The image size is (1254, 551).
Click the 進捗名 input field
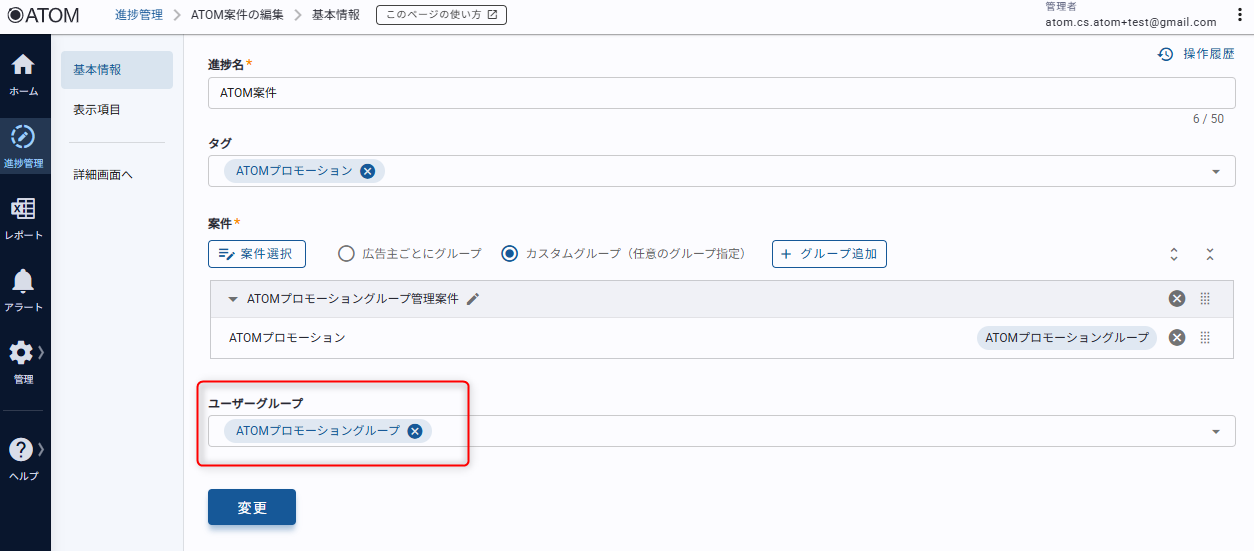tap(720, 93)
